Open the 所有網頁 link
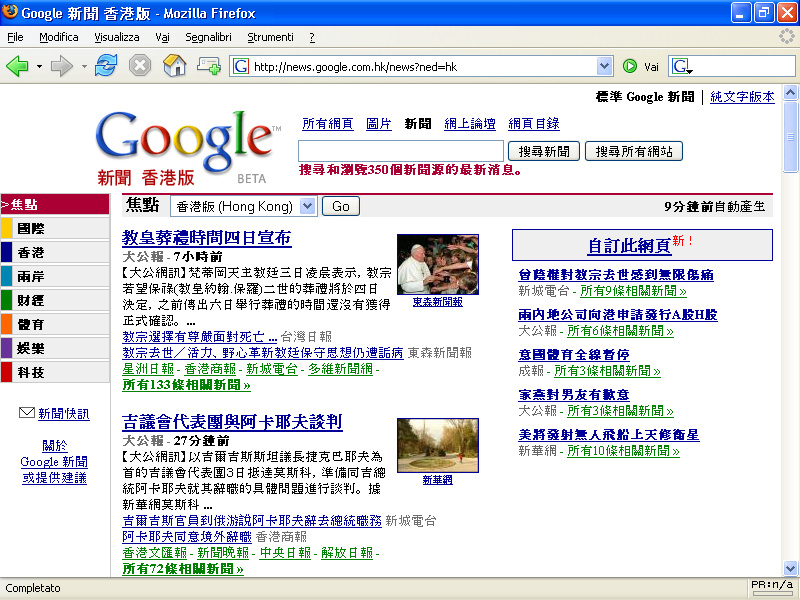The height and width of the screenshot is (600, 800). [x=328, y=123]
